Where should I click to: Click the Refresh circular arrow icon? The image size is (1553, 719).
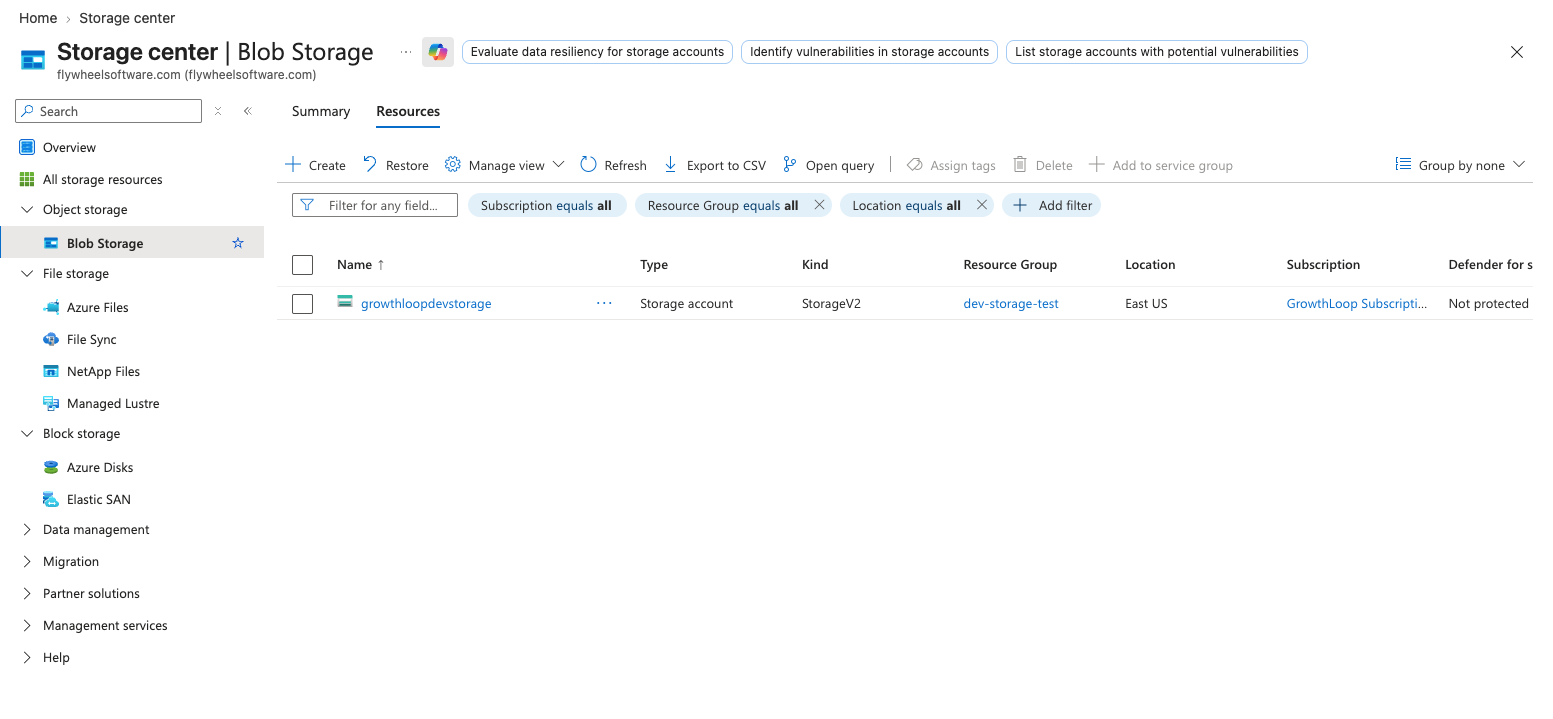pyautogui.click(x=588, y=164)
